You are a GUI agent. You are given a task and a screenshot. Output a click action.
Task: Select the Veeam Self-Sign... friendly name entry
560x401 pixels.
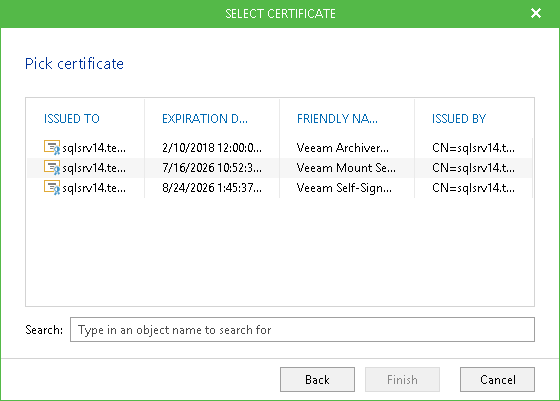click(344, 188)
